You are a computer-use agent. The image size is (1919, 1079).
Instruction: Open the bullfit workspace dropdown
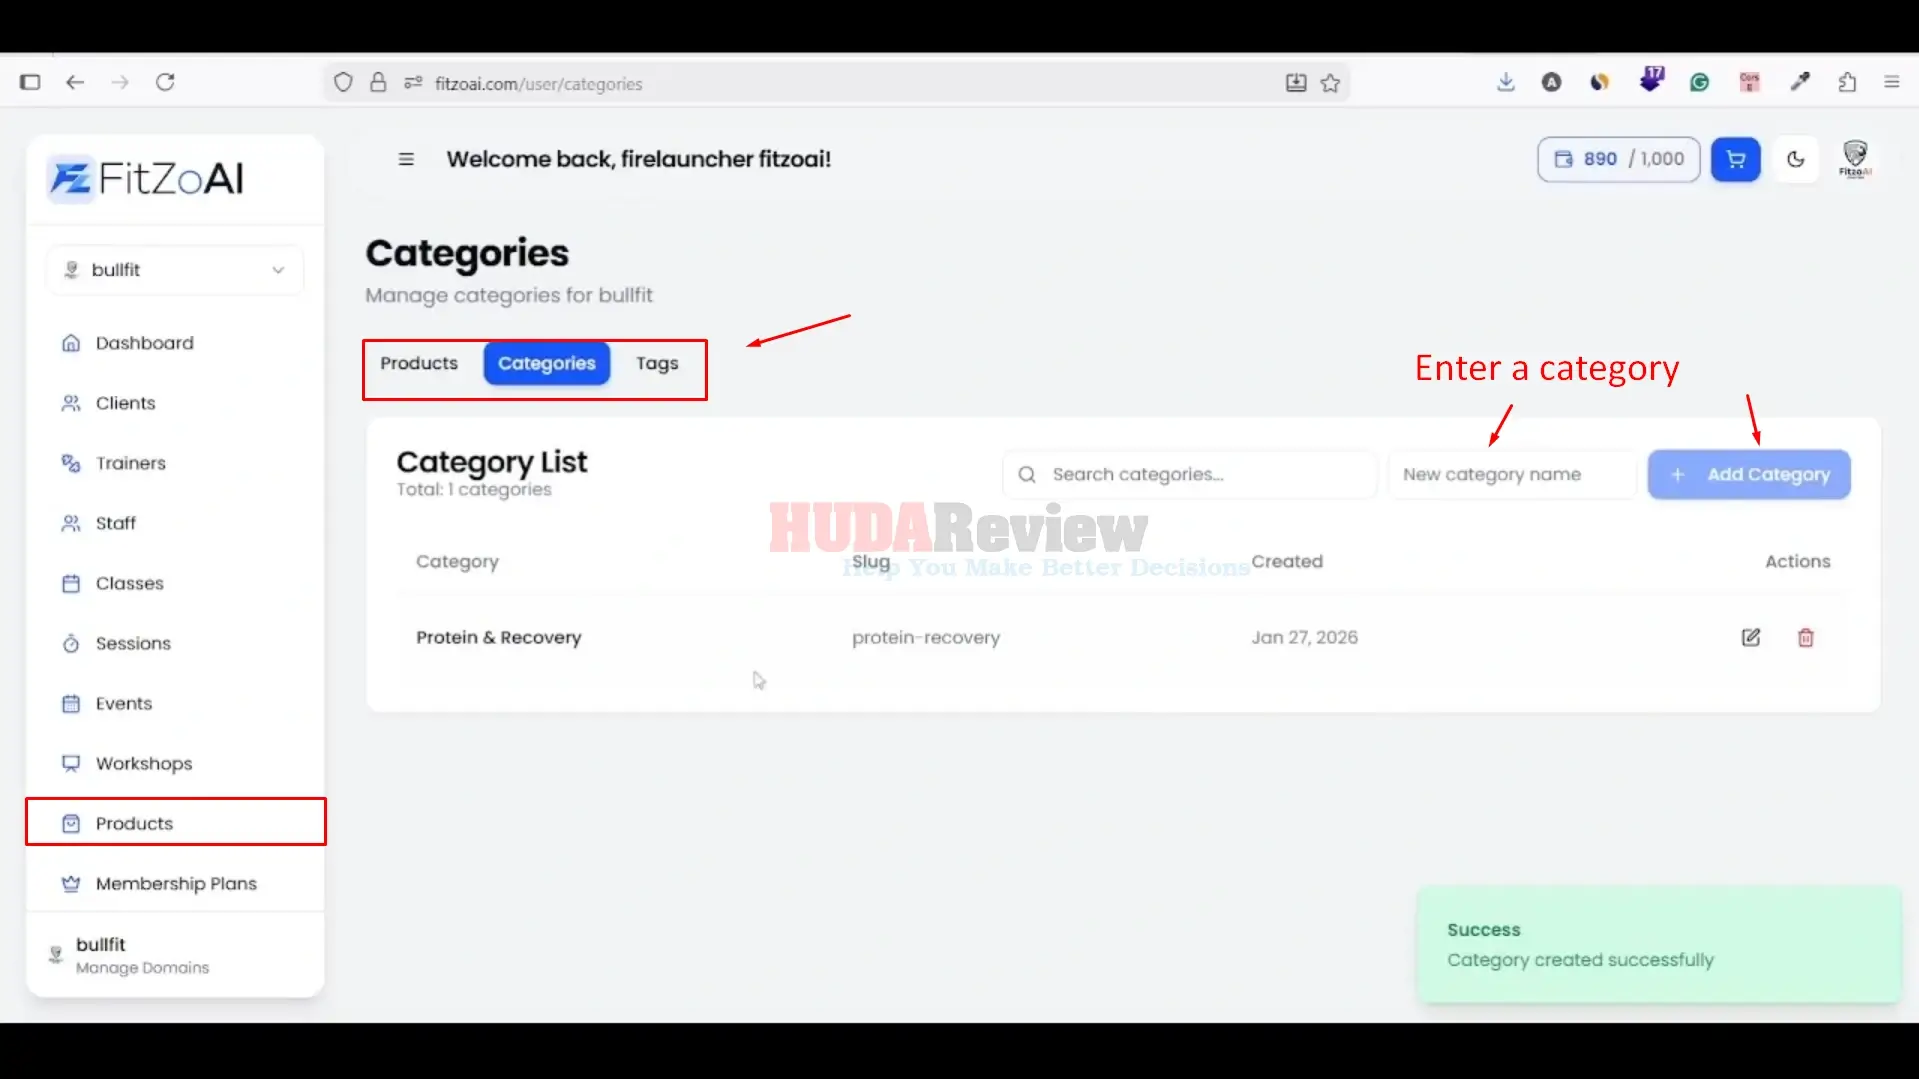(175, 270)
